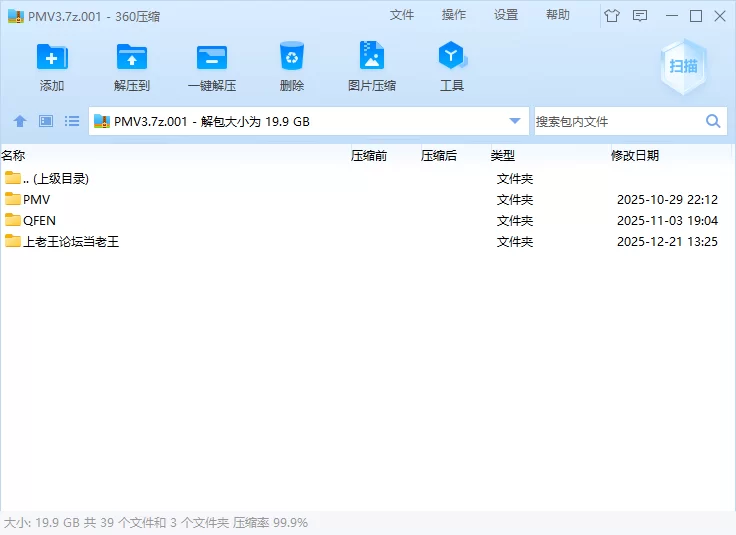Switch to thumbnail icon view mode
This screenshot has width=736, height=535.
click(x=46, y=121)
